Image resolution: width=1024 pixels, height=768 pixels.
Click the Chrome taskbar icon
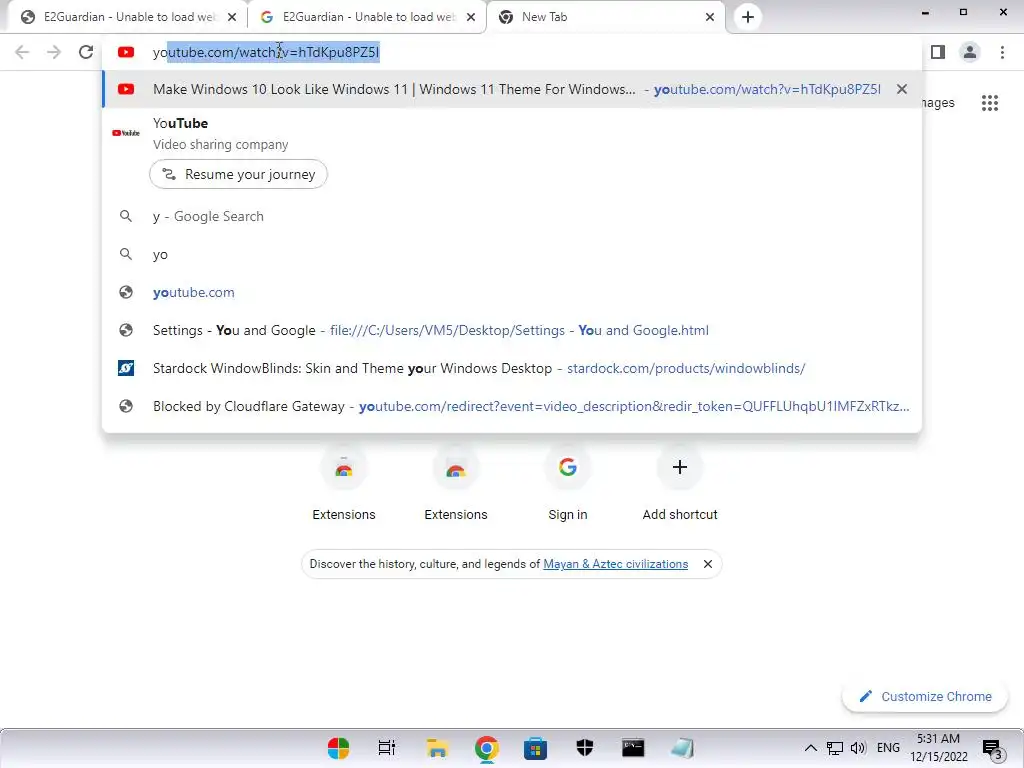[x=487, y=748]
